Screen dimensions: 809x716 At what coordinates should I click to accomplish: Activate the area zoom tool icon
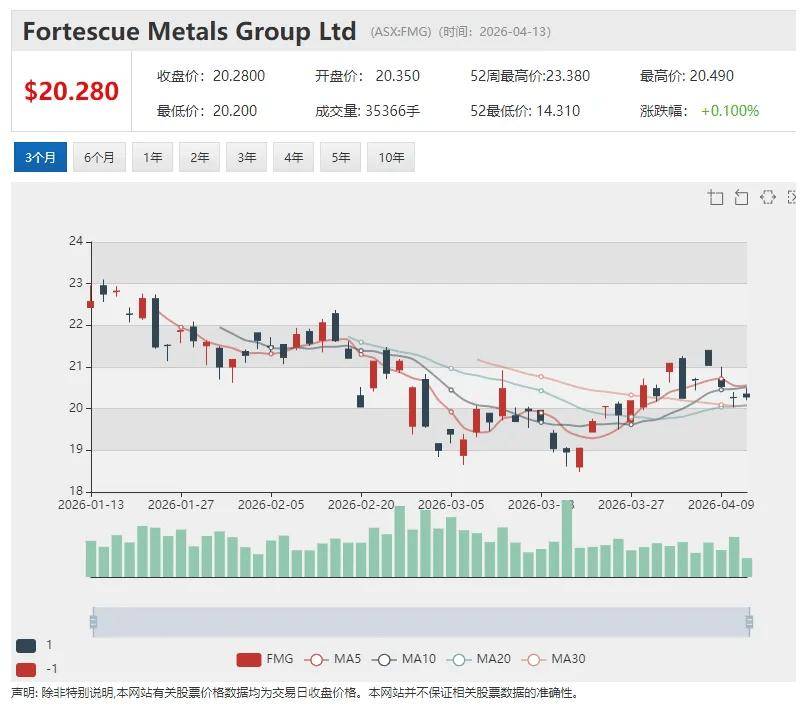[715, 197]
